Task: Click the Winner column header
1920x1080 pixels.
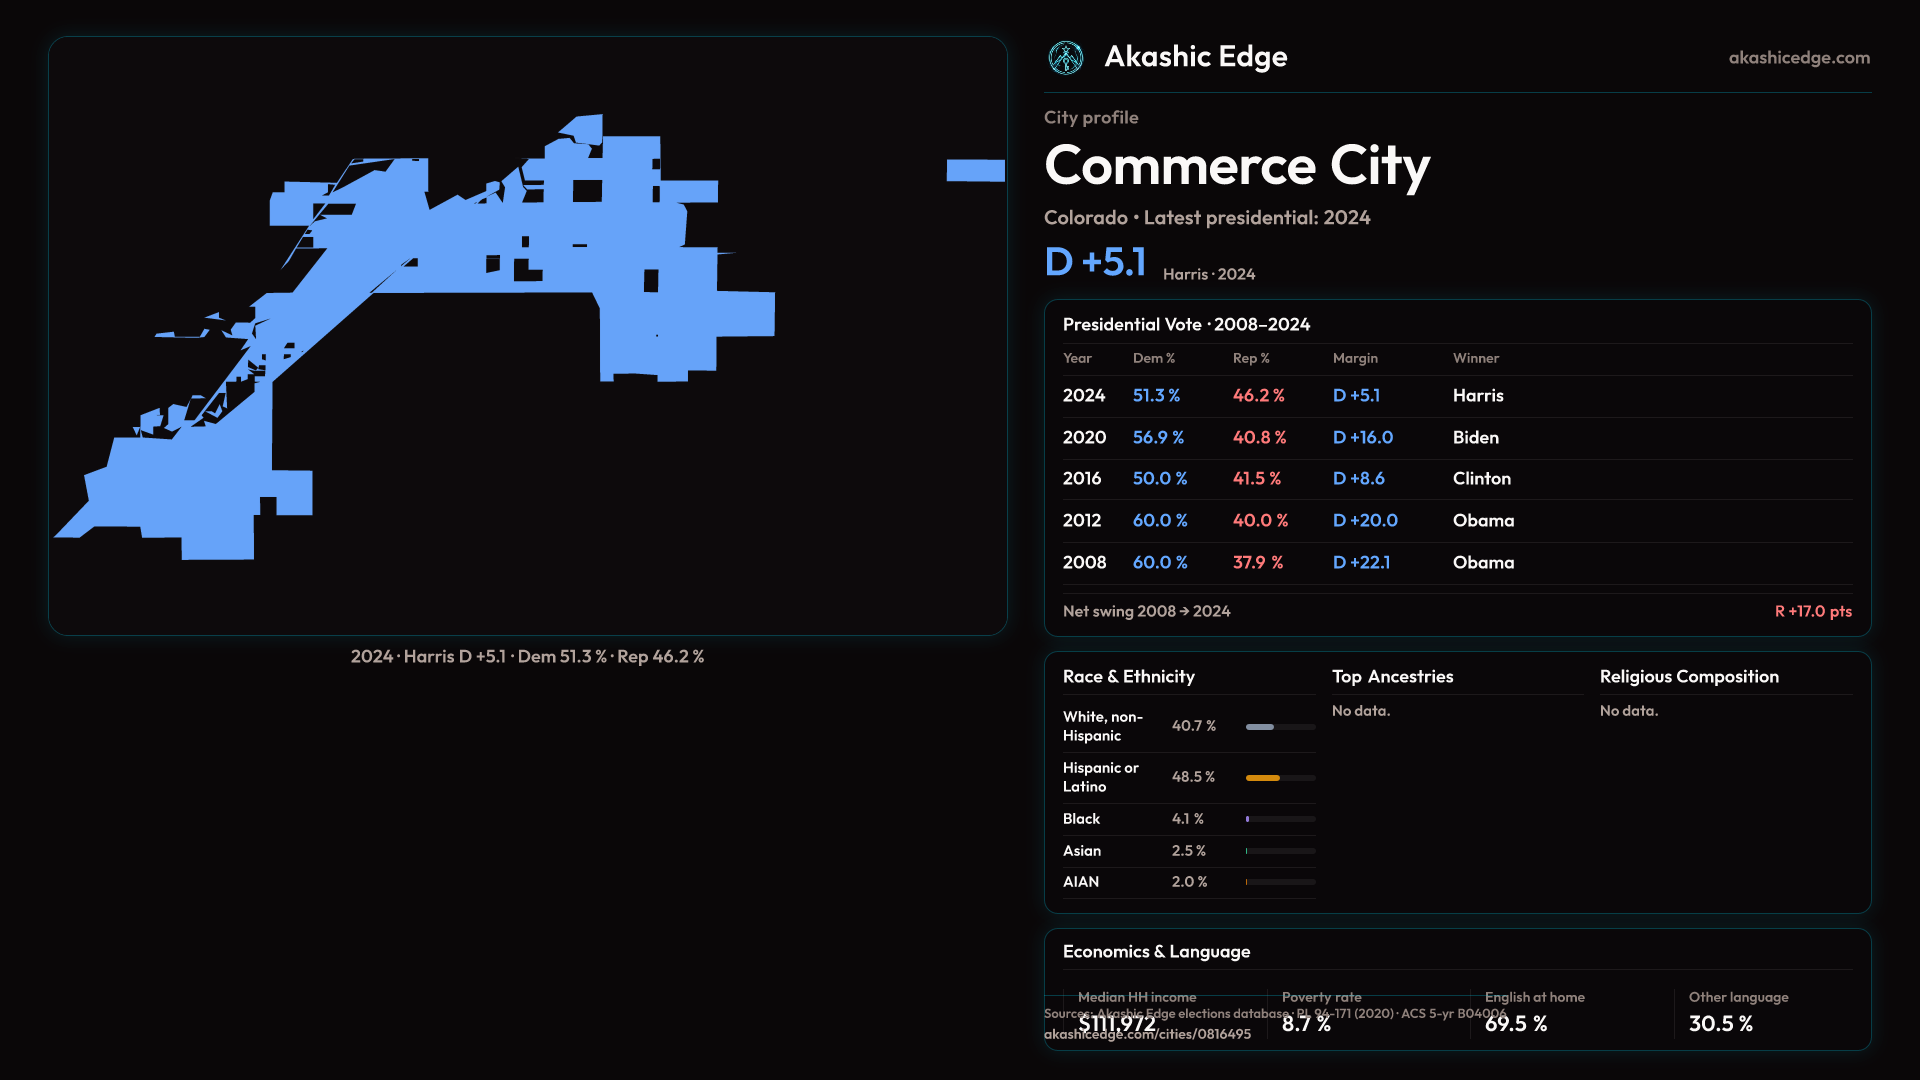Action: pyautogui.click(x=1475, y=358)
